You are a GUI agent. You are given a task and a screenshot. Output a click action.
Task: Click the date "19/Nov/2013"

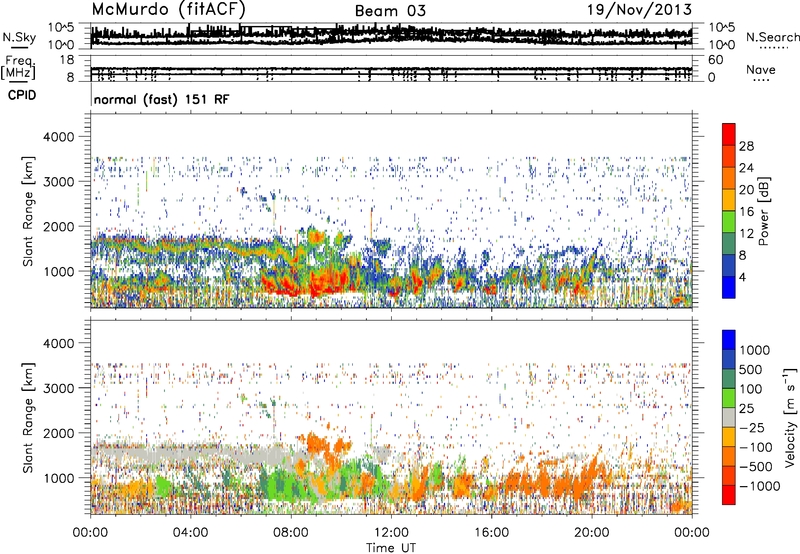[x=640, y=9]
